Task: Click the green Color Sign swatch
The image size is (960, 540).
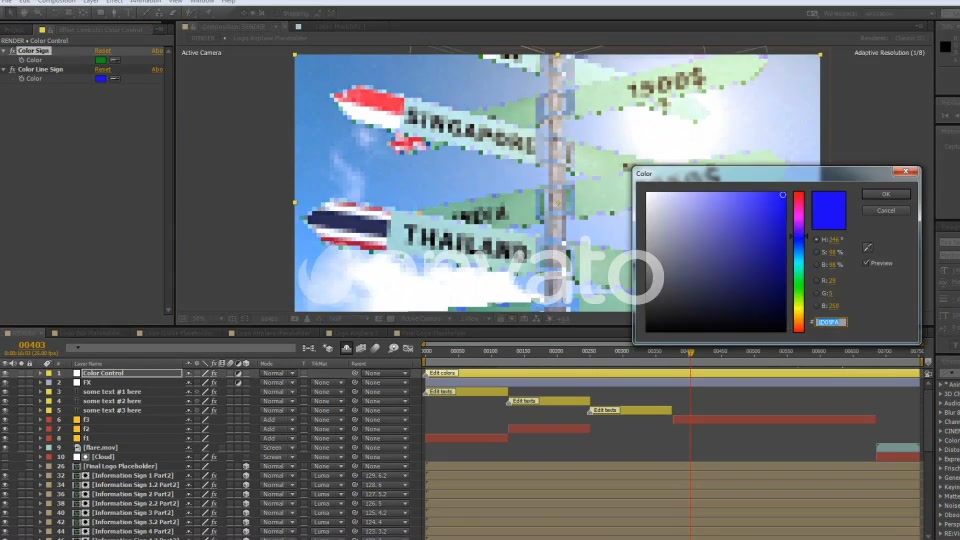Action: click(x=100, y=60)
